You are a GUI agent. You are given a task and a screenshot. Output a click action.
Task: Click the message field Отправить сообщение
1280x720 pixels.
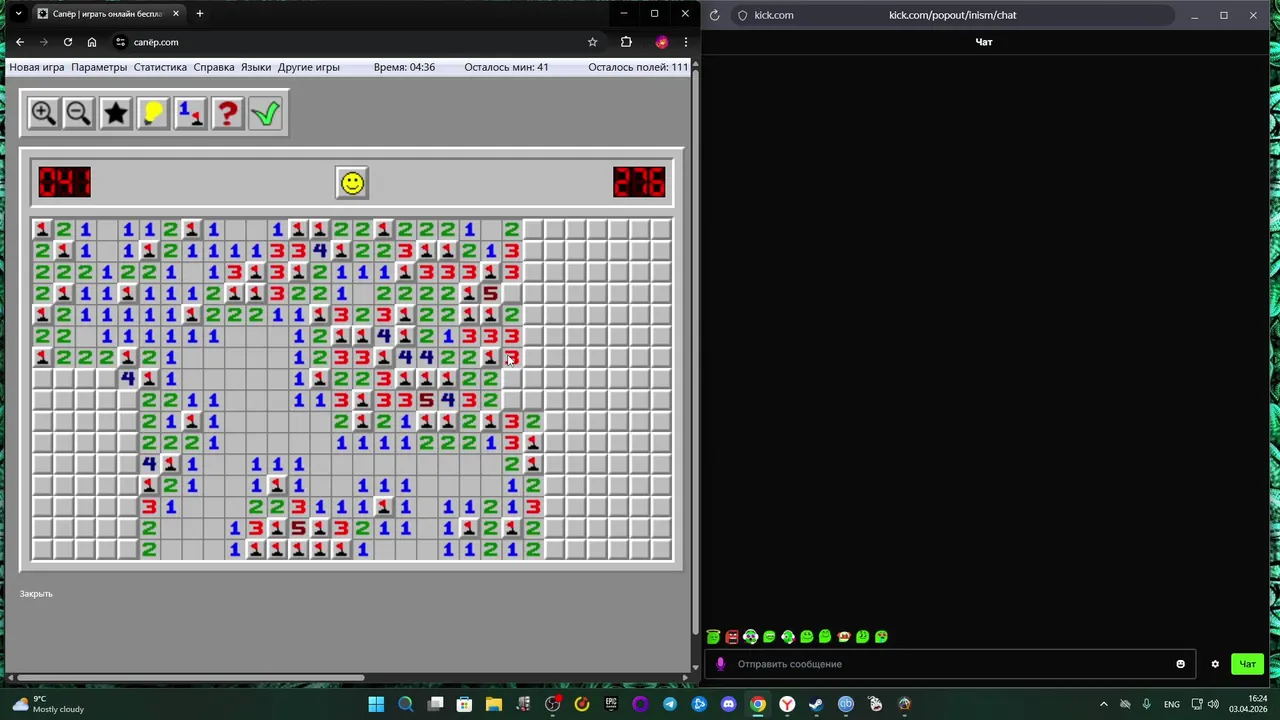(x=950, y=664)
